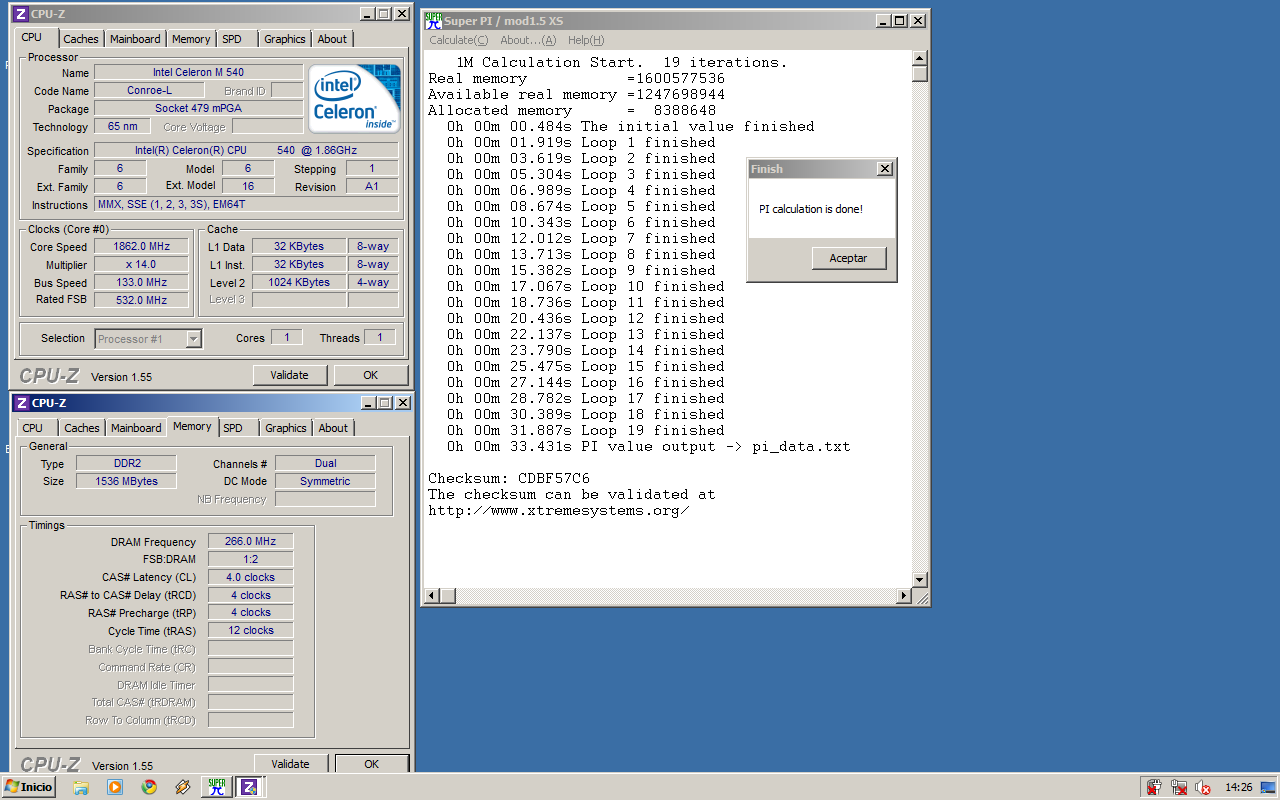This screenshot has height=800, width=1280.
Task: Select Mainboard tab in lower CPU-Z window
Action: click(x=136, y=428)
